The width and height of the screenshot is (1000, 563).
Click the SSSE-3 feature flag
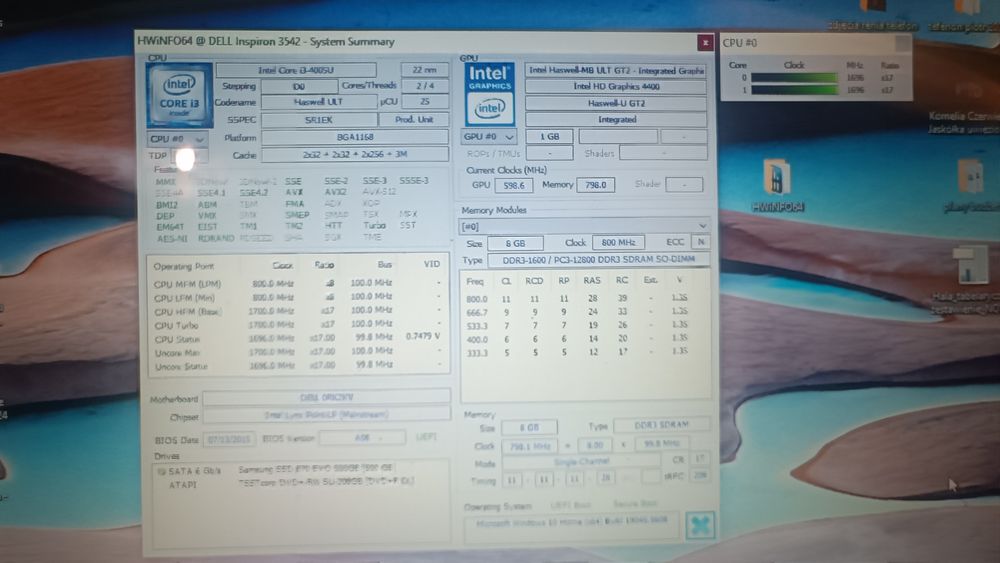414,180
